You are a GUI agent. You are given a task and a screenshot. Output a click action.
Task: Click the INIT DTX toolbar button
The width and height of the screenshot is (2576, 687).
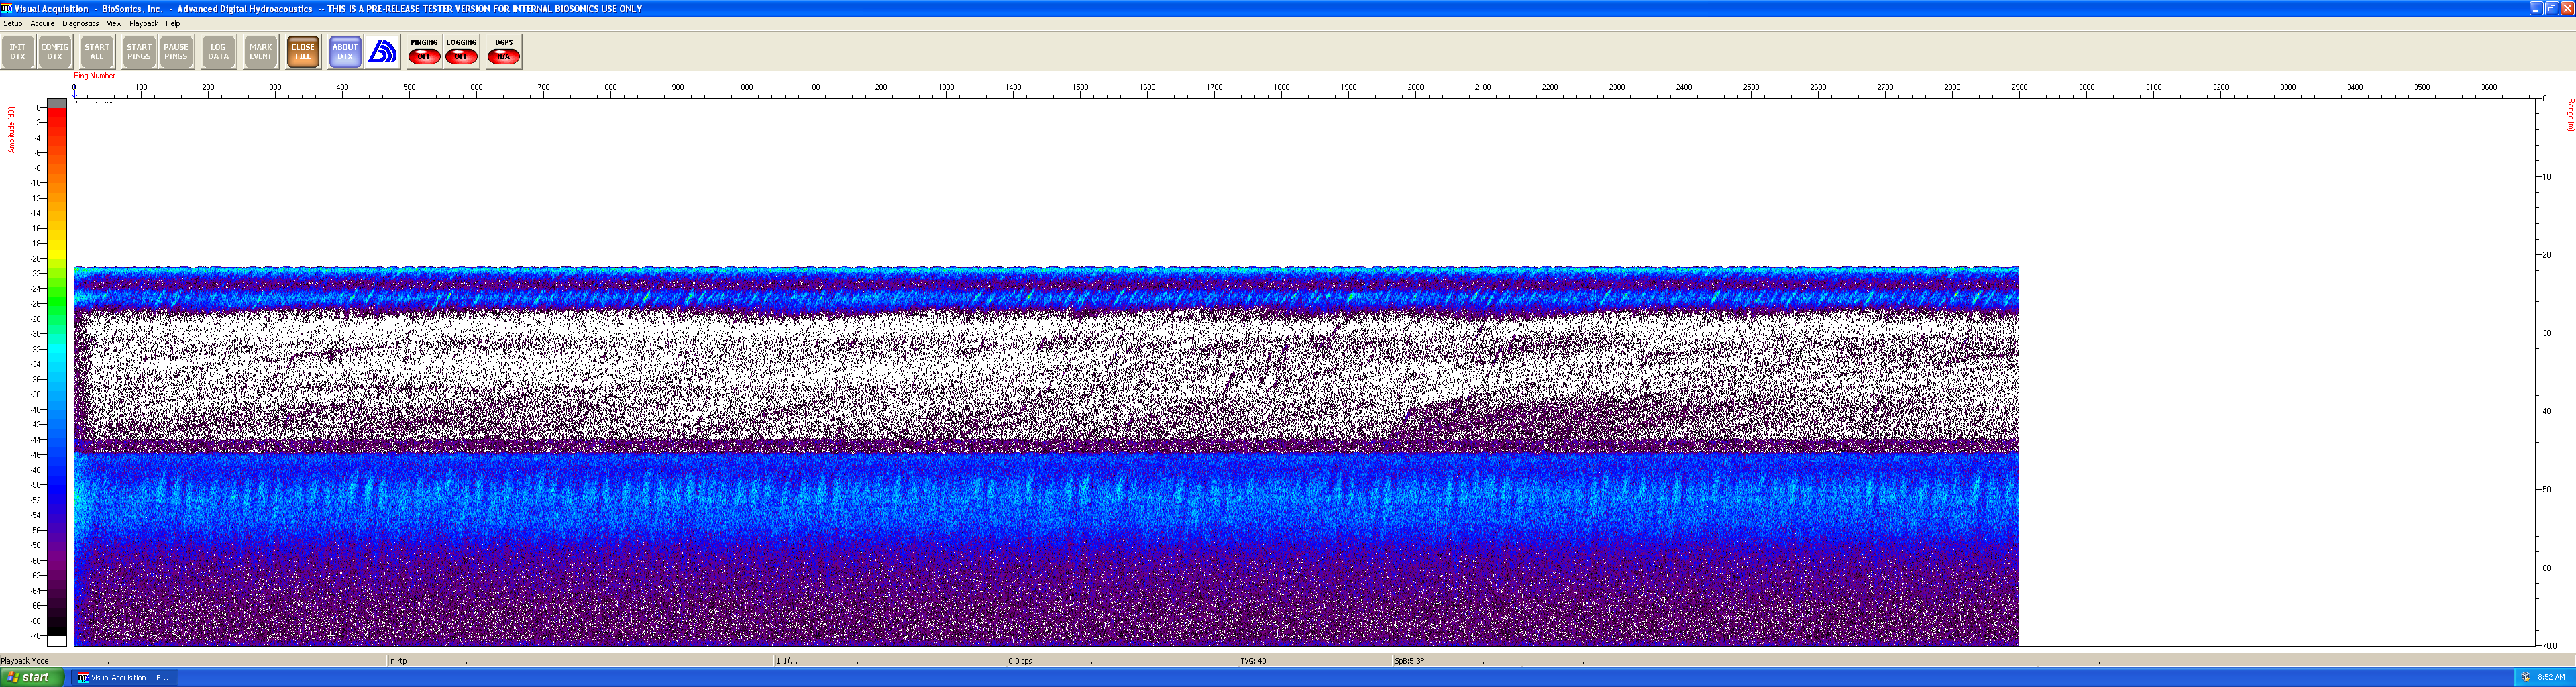[18, 51]
